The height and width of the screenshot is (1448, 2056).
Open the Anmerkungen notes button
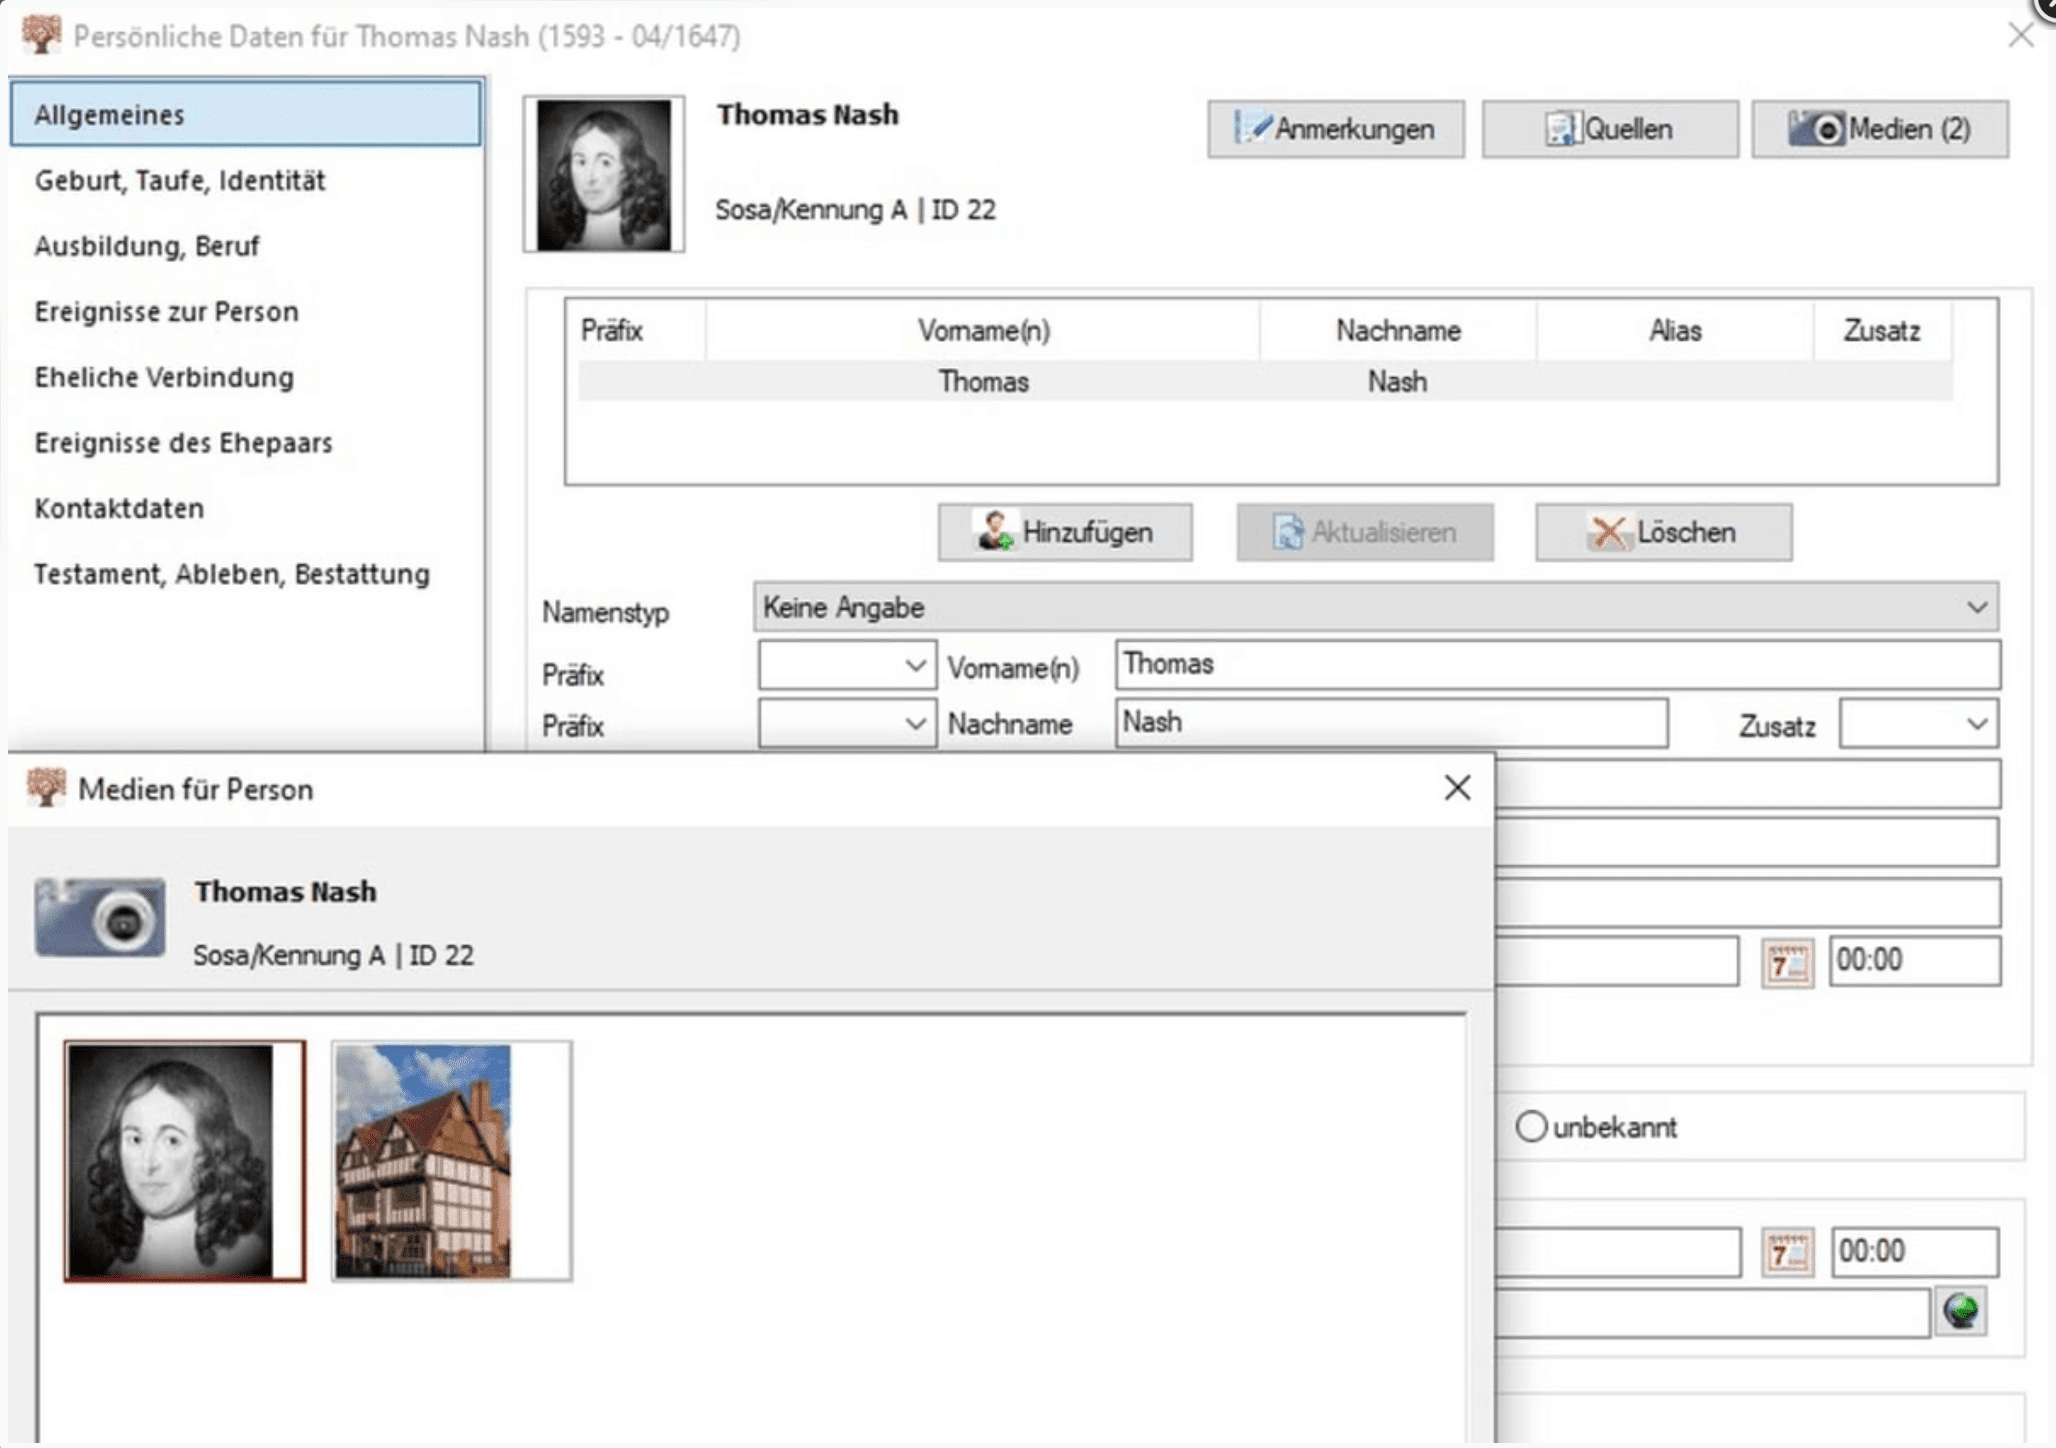coord(1335,129)
